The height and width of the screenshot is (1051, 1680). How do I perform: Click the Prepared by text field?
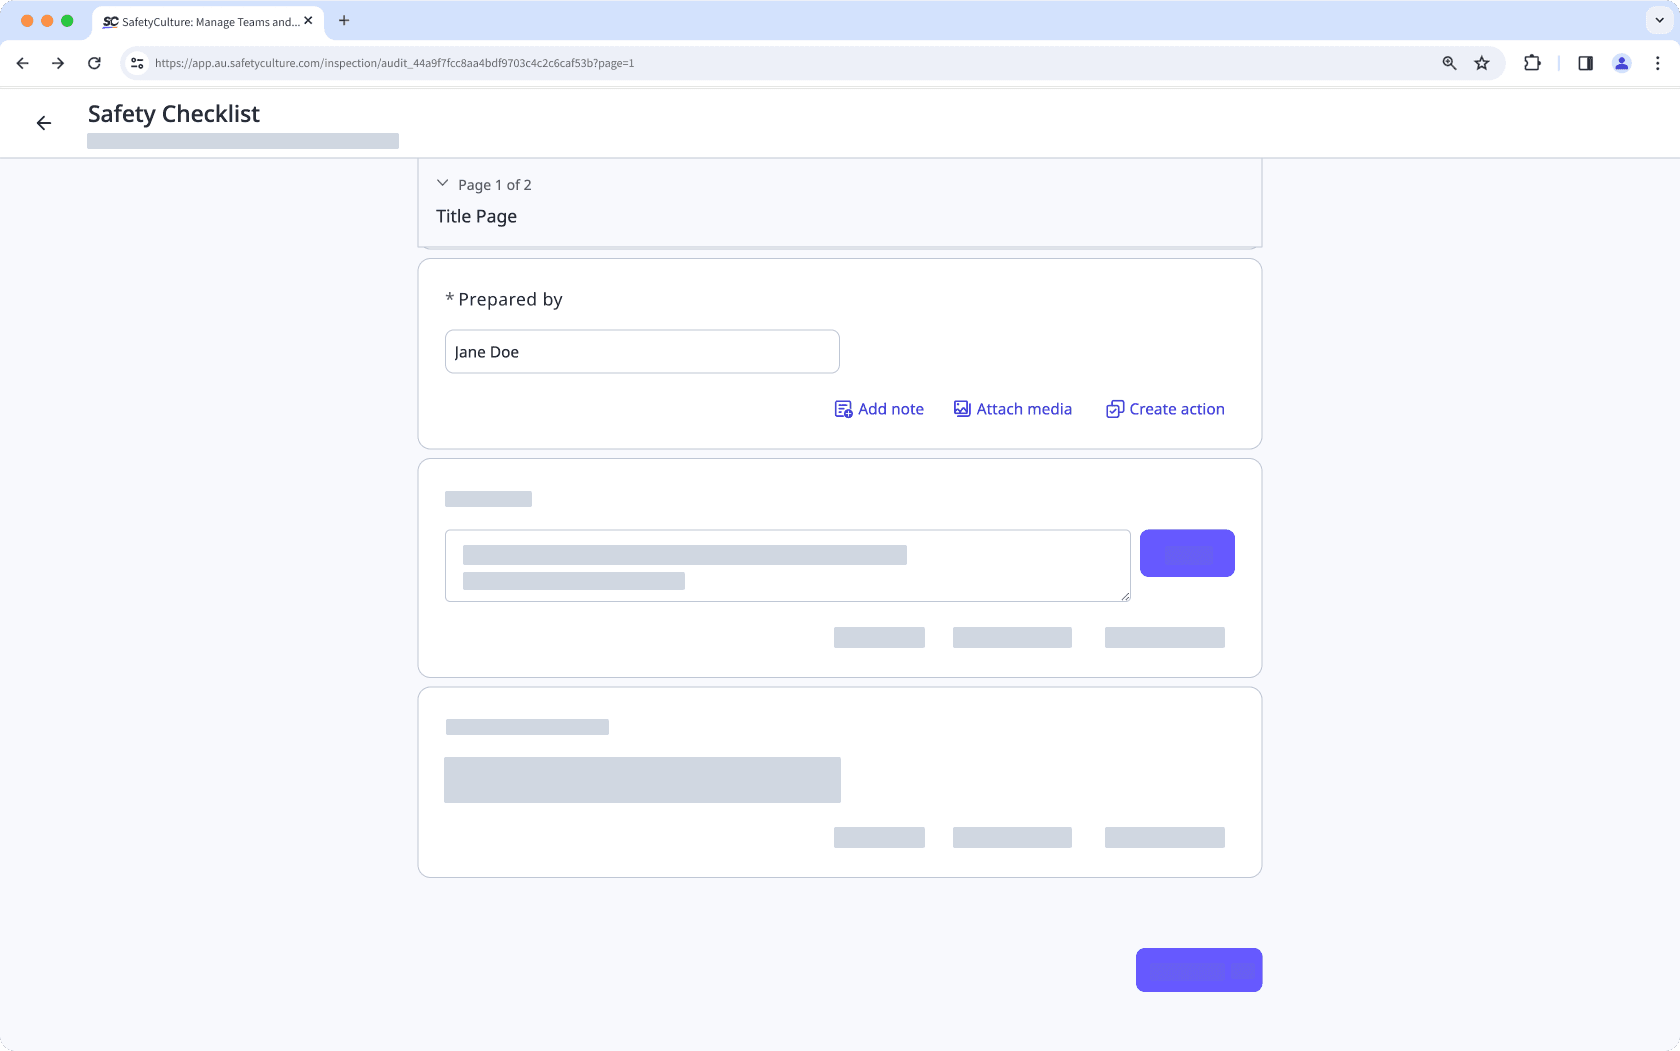click(642, 352)
